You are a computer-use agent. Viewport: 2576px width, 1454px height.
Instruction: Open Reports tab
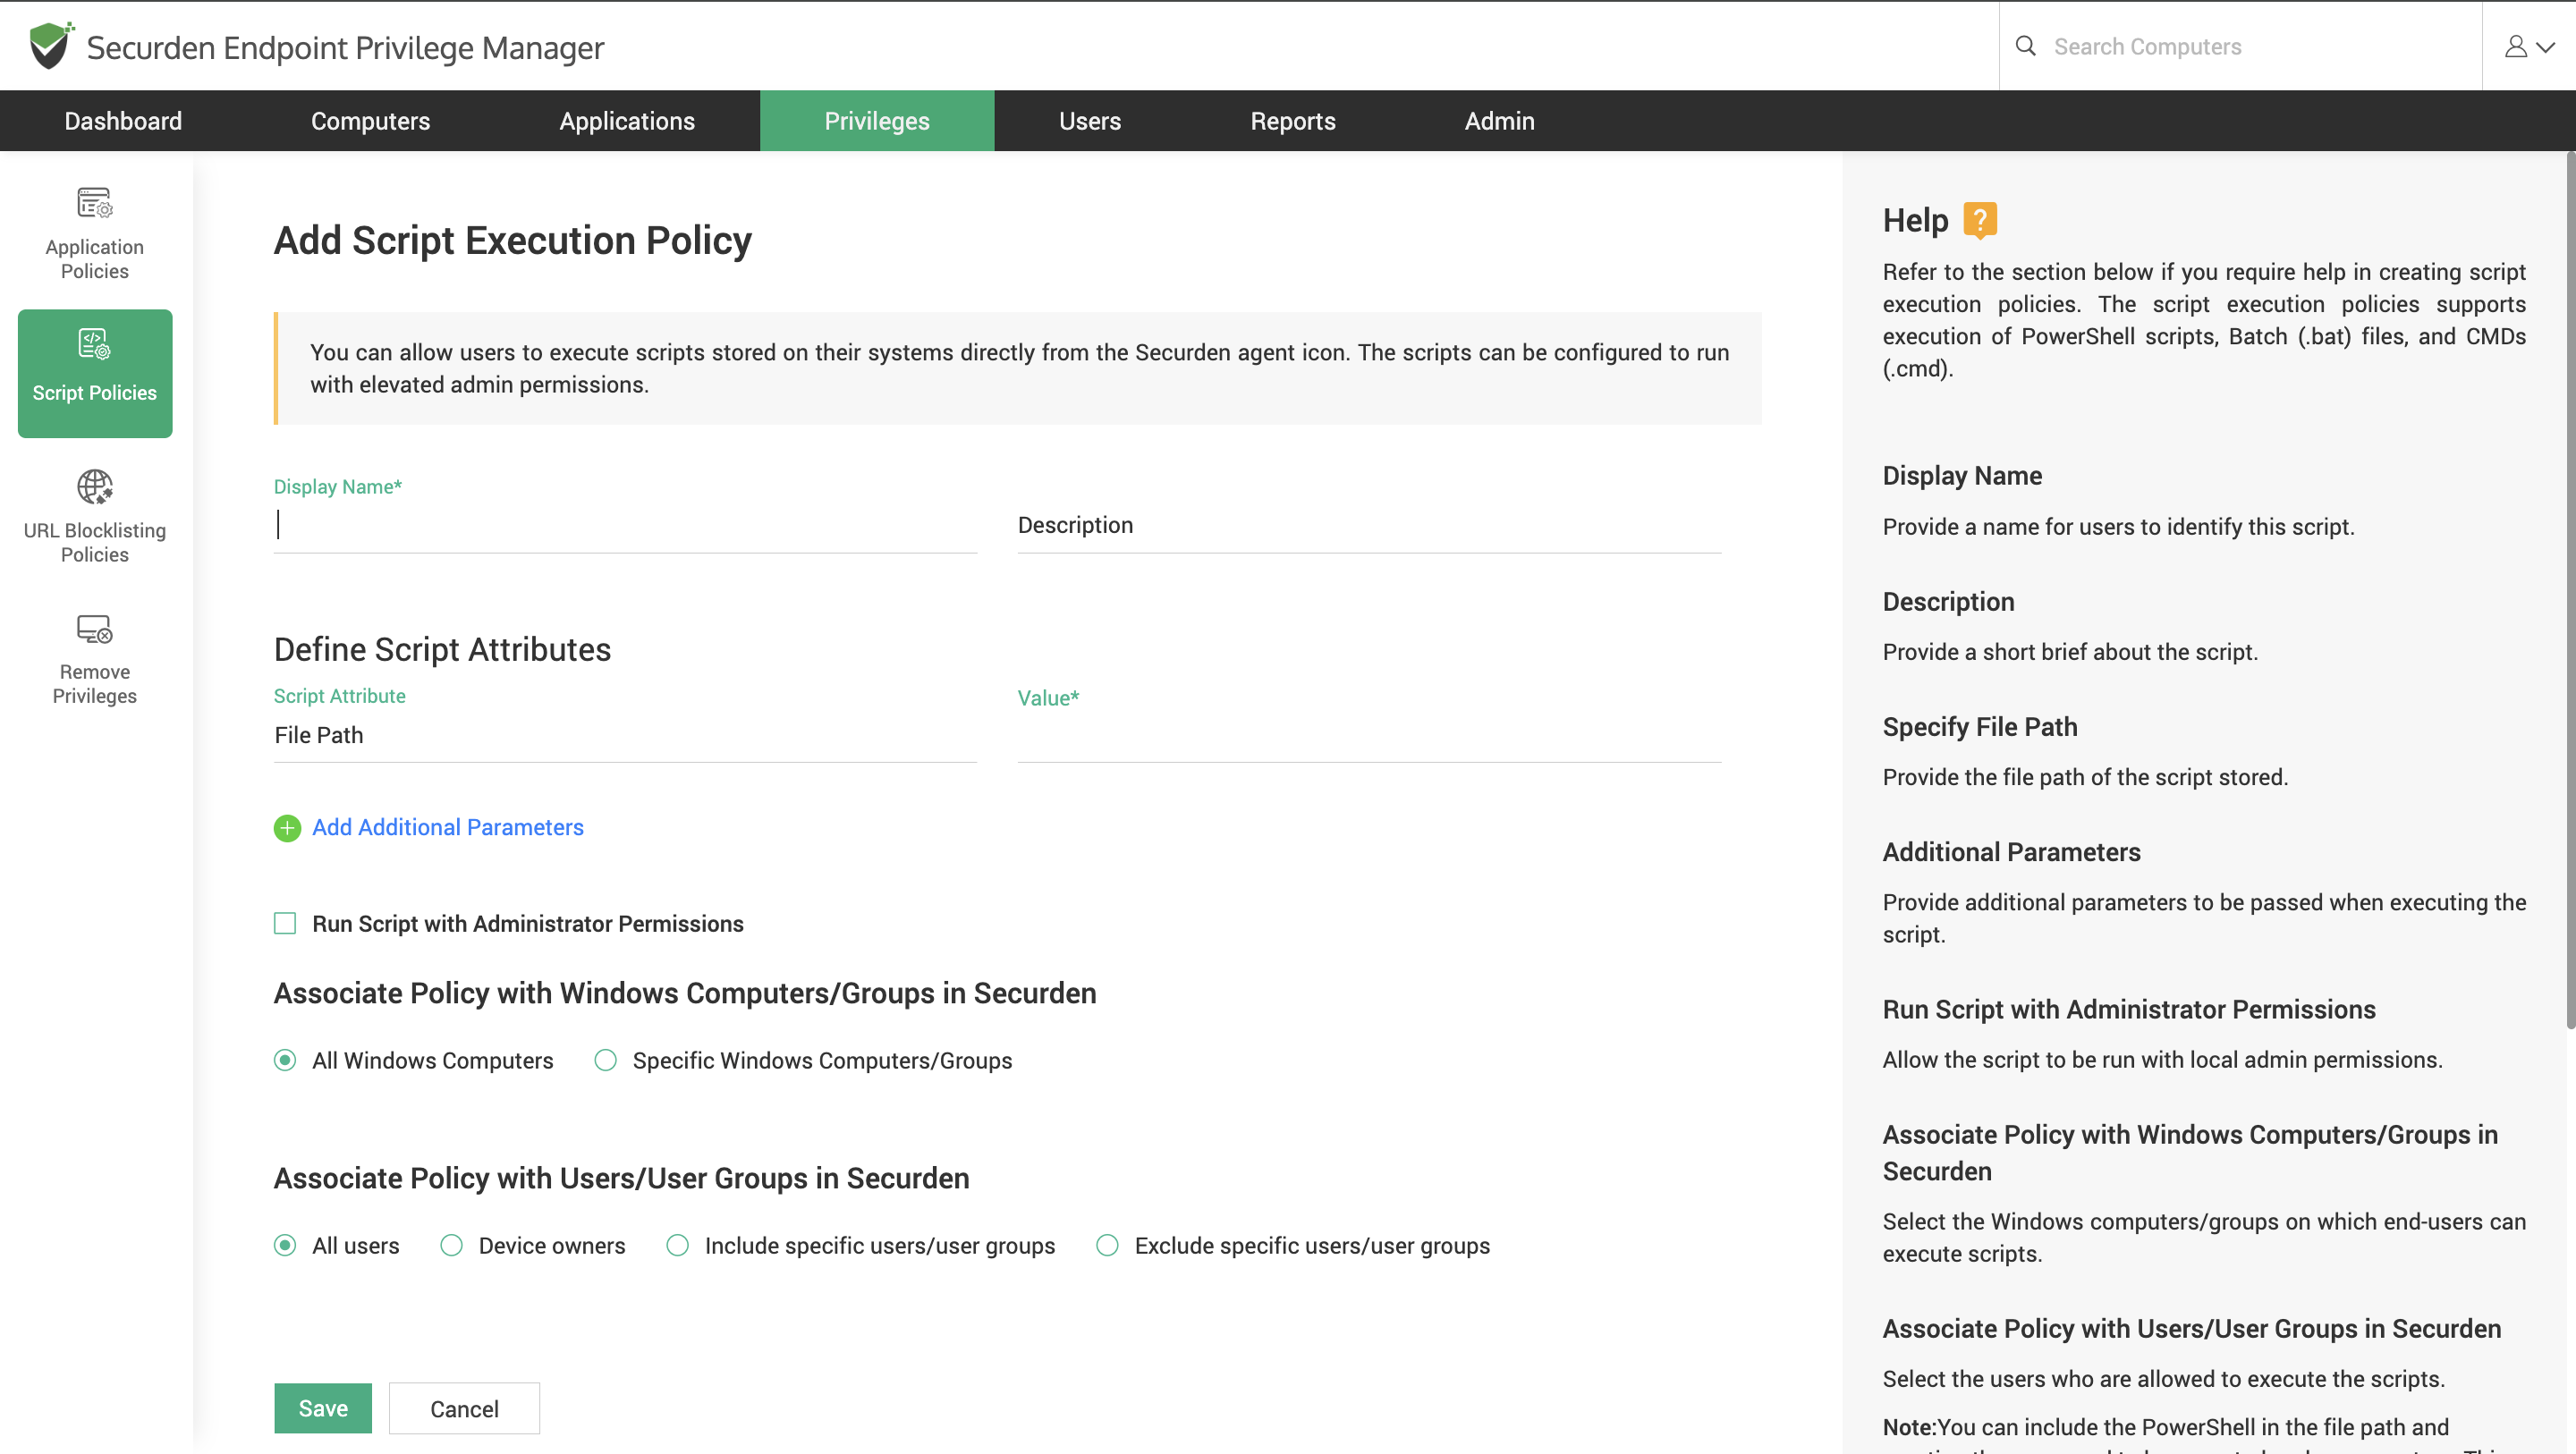pyautogui.click(x=1293, y=121)
